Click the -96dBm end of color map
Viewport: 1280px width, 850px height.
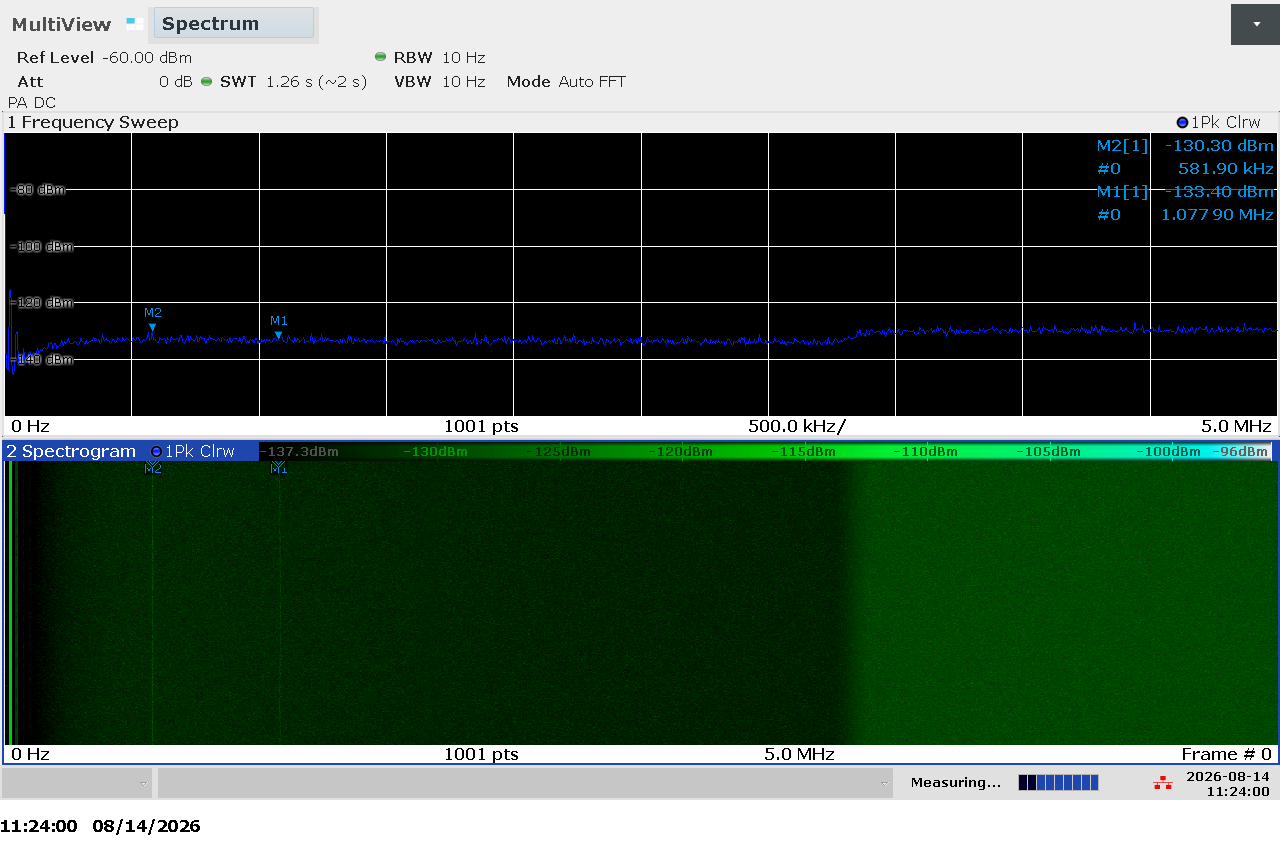click(x=1240, y=451)
